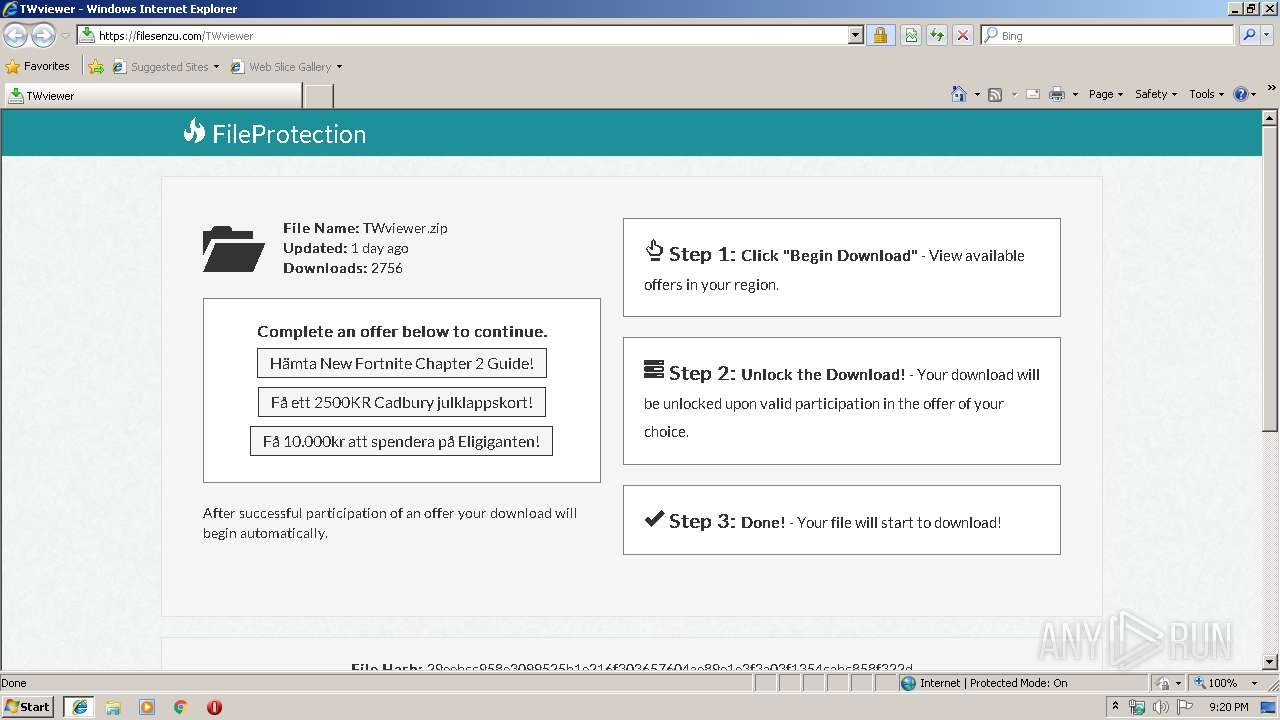Open a new blank tab

[x=318, y=96]
